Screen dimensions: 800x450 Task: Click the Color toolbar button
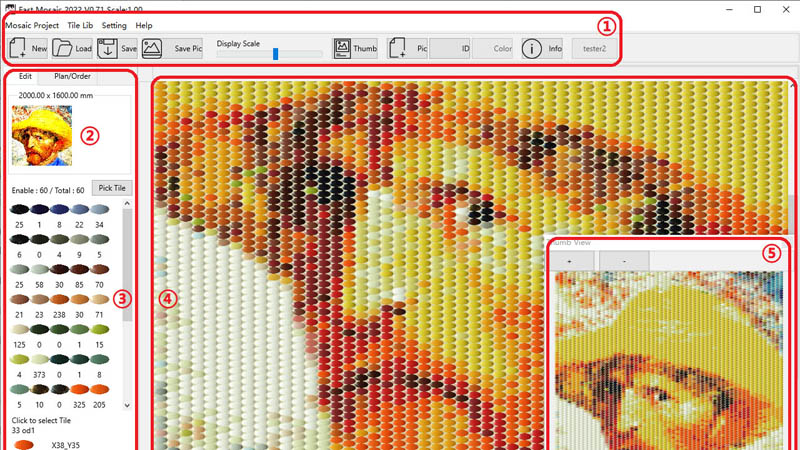tap(492, 48)
